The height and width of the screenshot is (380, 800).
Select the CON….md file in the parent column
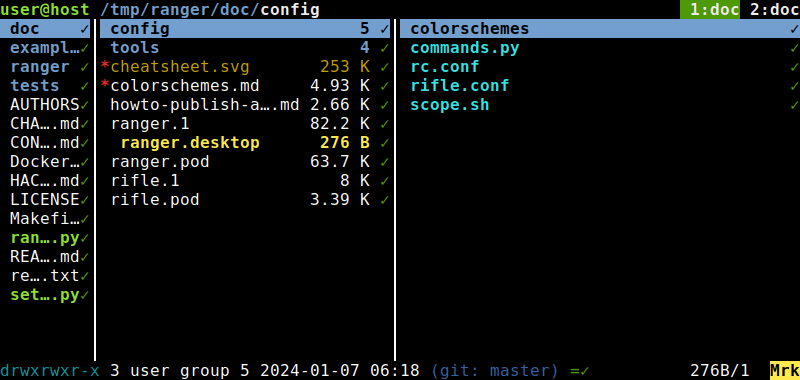[x=45, y=143]
